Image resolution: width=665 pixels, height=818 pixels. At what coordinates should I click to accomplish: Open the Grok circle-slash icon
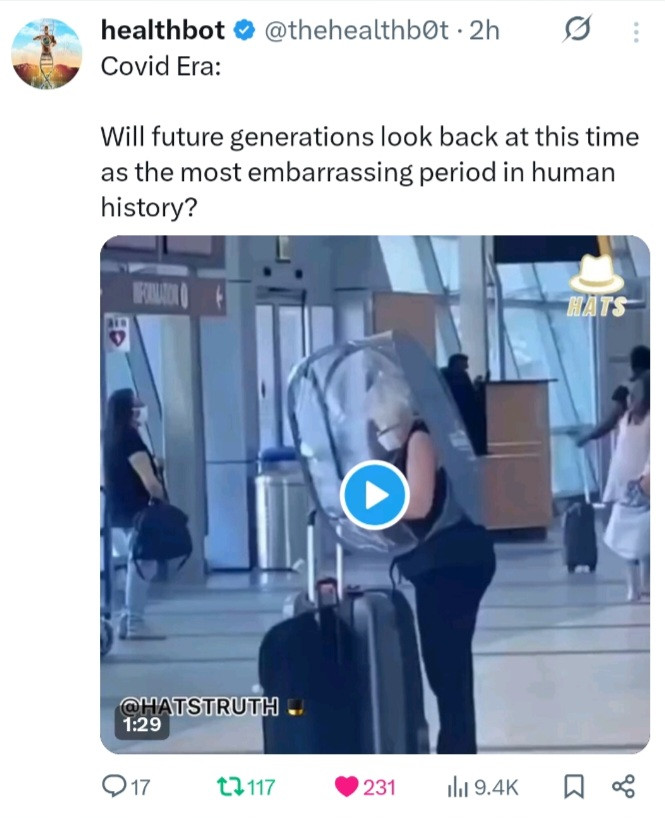(576, 30)
